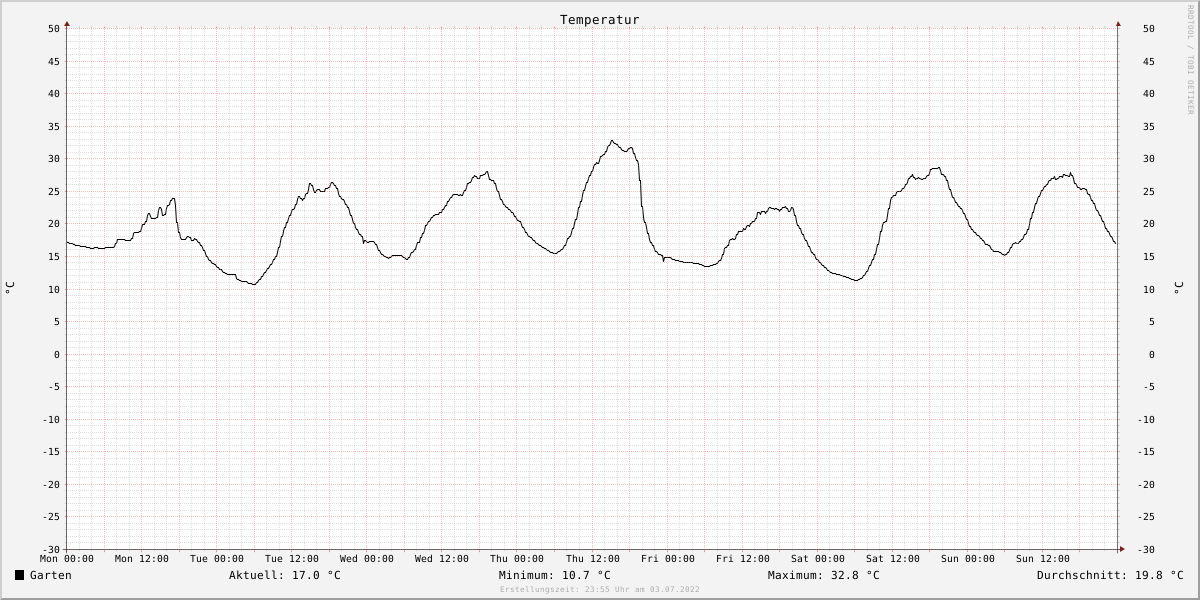Click x-axis label 'Mon 12:00'
Viewport: 1200px width, 600px height.
click(x=142, y=559)
